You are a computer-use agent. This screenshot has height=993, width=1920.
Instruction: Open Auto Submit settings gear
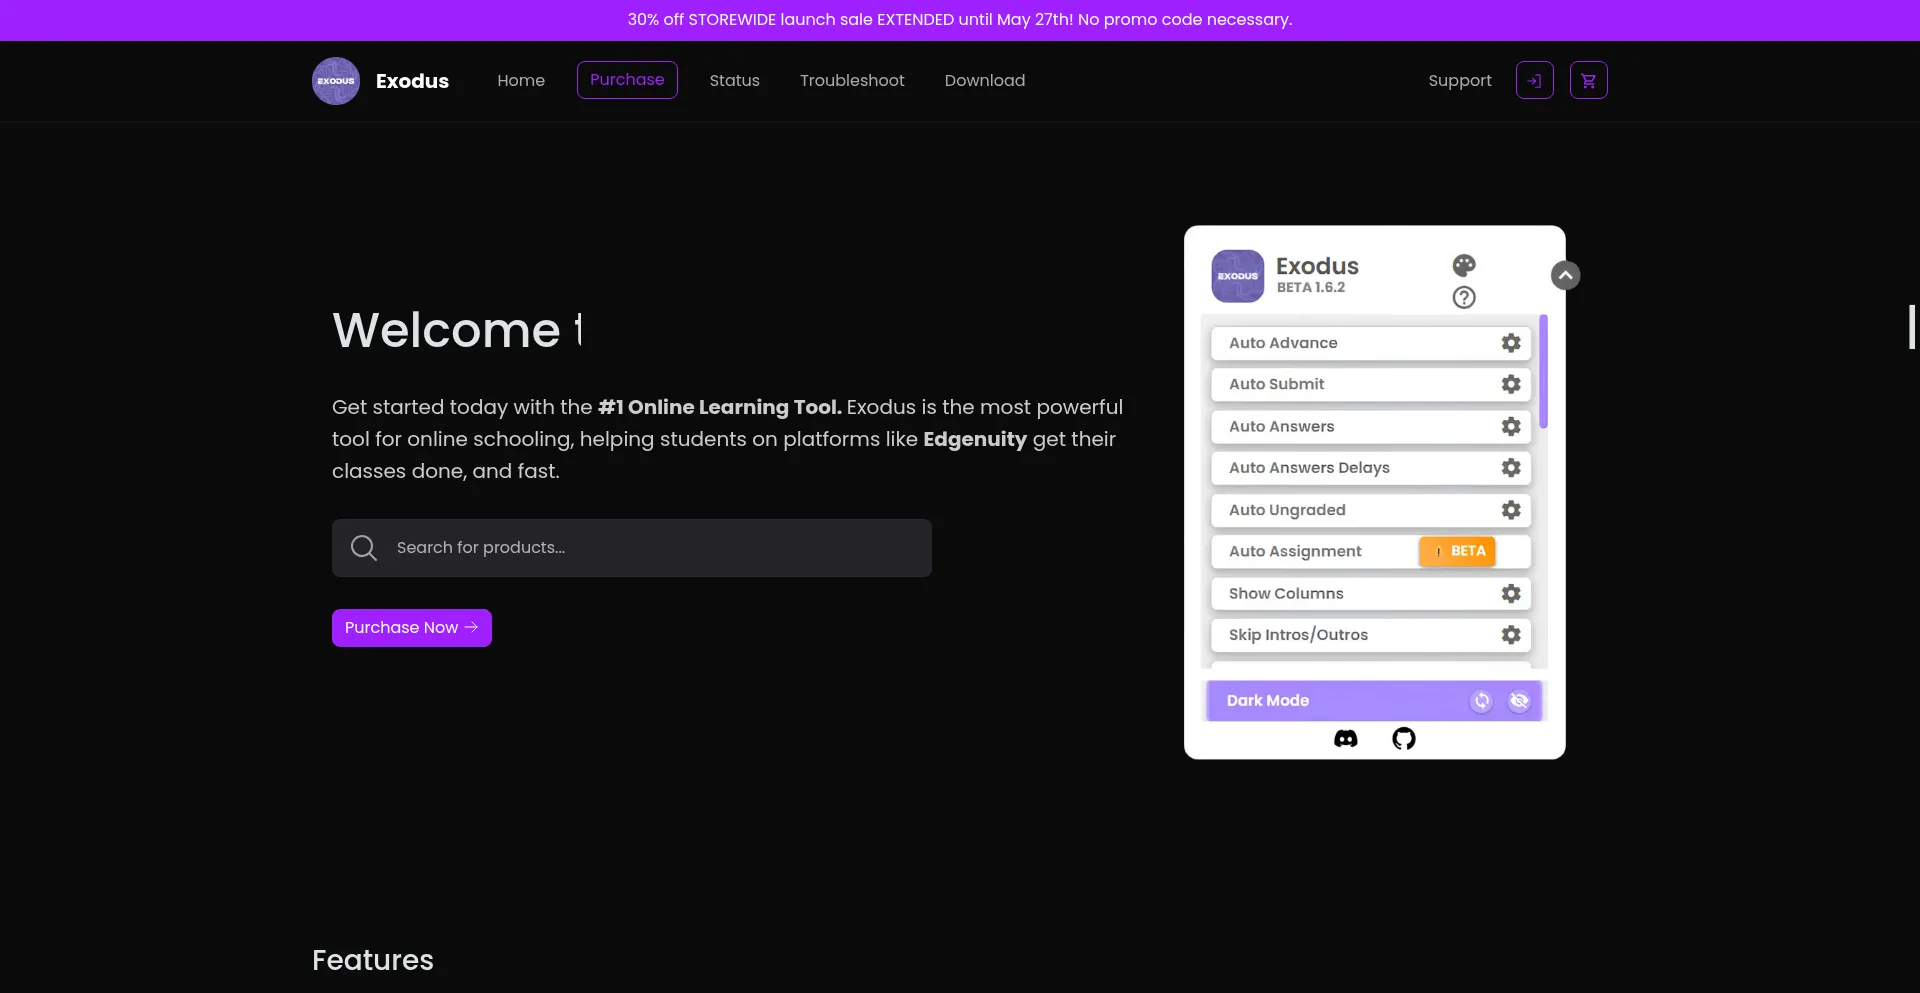(x=1511, y=384)
